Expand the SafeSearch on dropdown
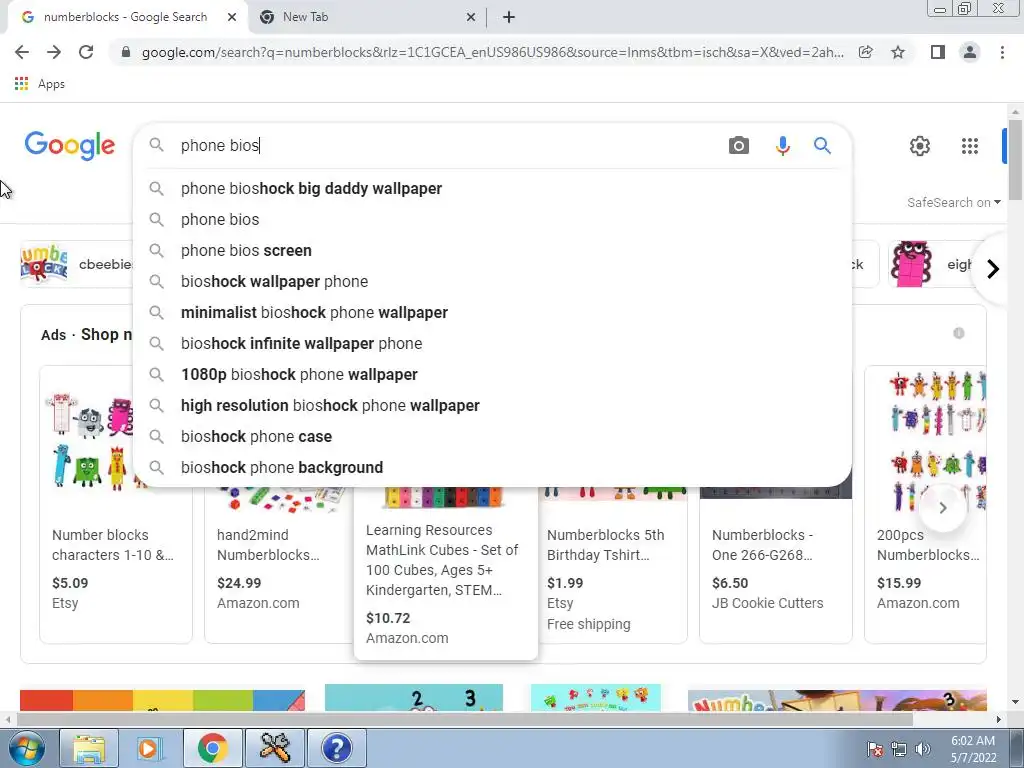This screenshot has height=768, width=1024. pyautogui.click(x=953, y=202)
